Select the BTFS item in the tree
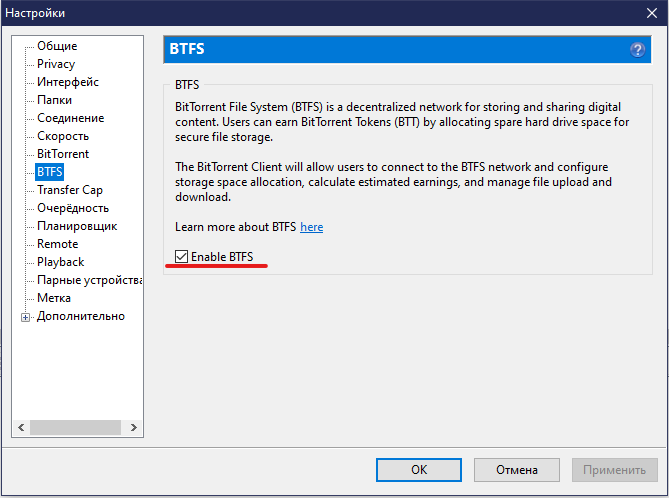 (x=49, y=172)
